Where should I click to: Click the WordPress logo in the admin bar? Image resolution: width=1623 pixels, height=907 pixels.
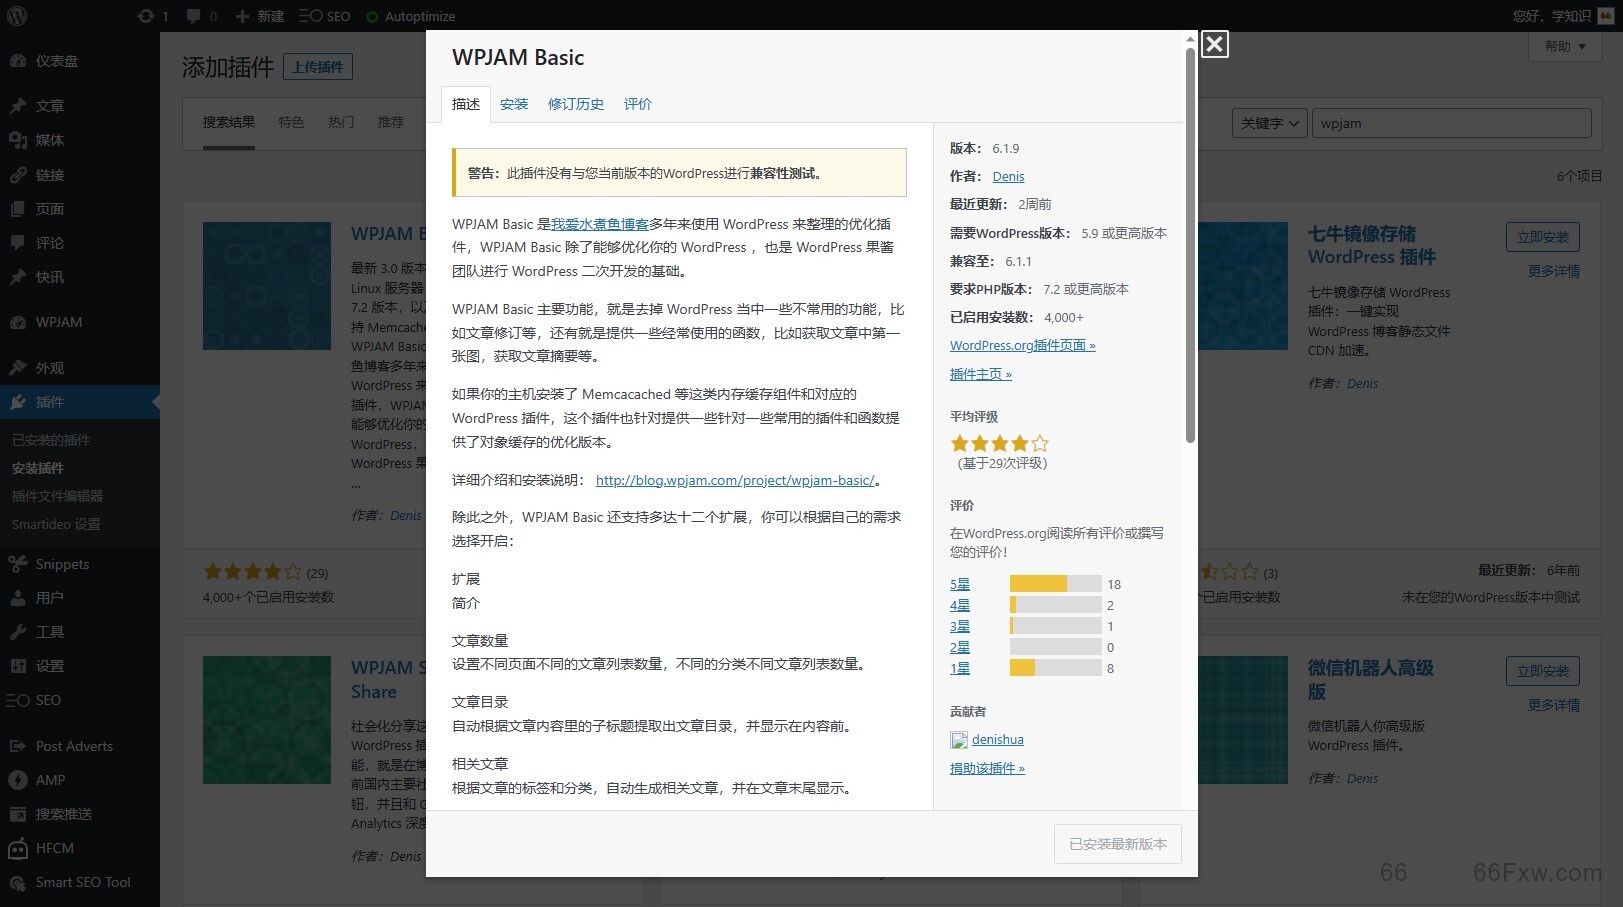coord(16,15)
